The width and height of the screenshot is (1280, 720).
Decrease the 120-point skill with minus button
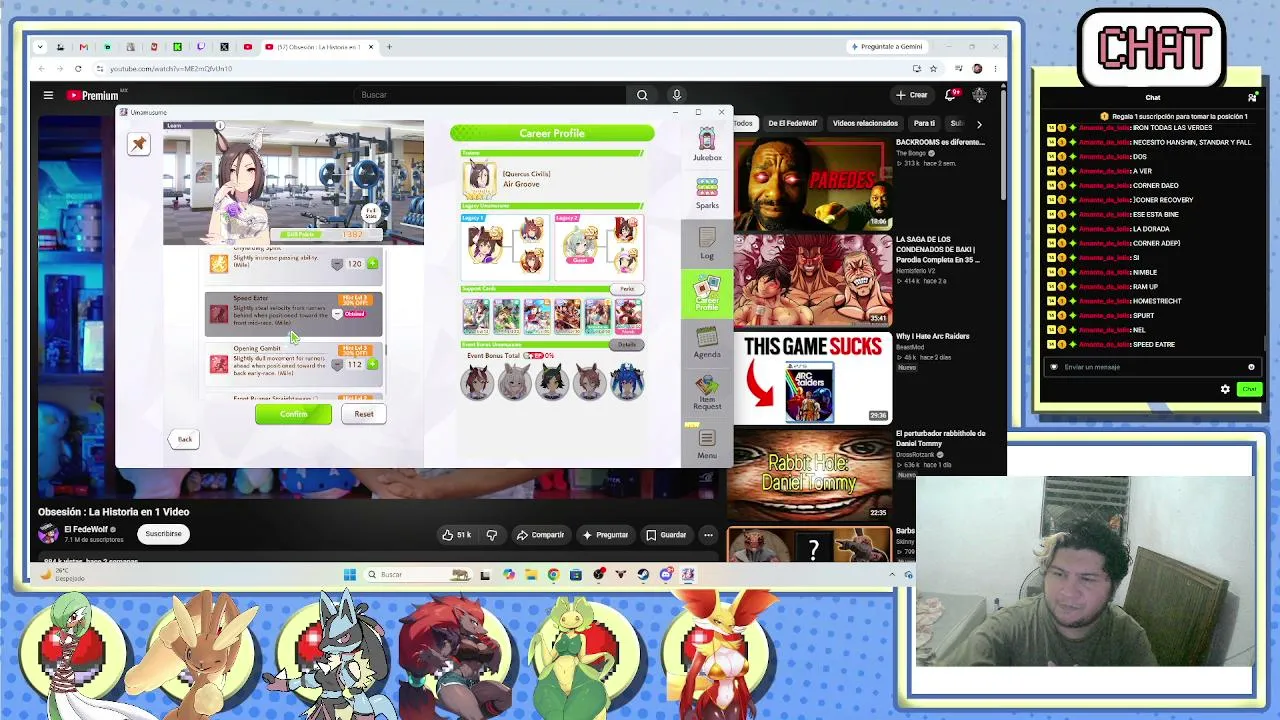pyautogui.click(x=337, y=264)
